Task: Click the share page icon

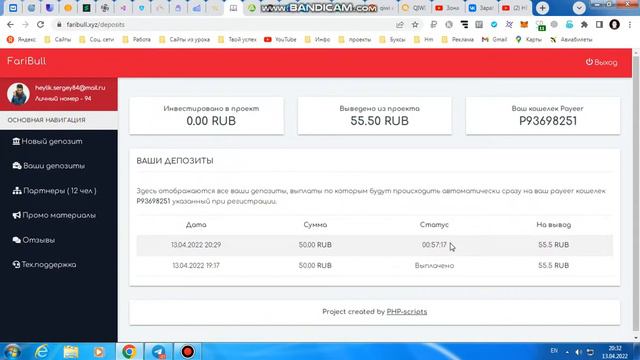Action: [x=400, y=24]
